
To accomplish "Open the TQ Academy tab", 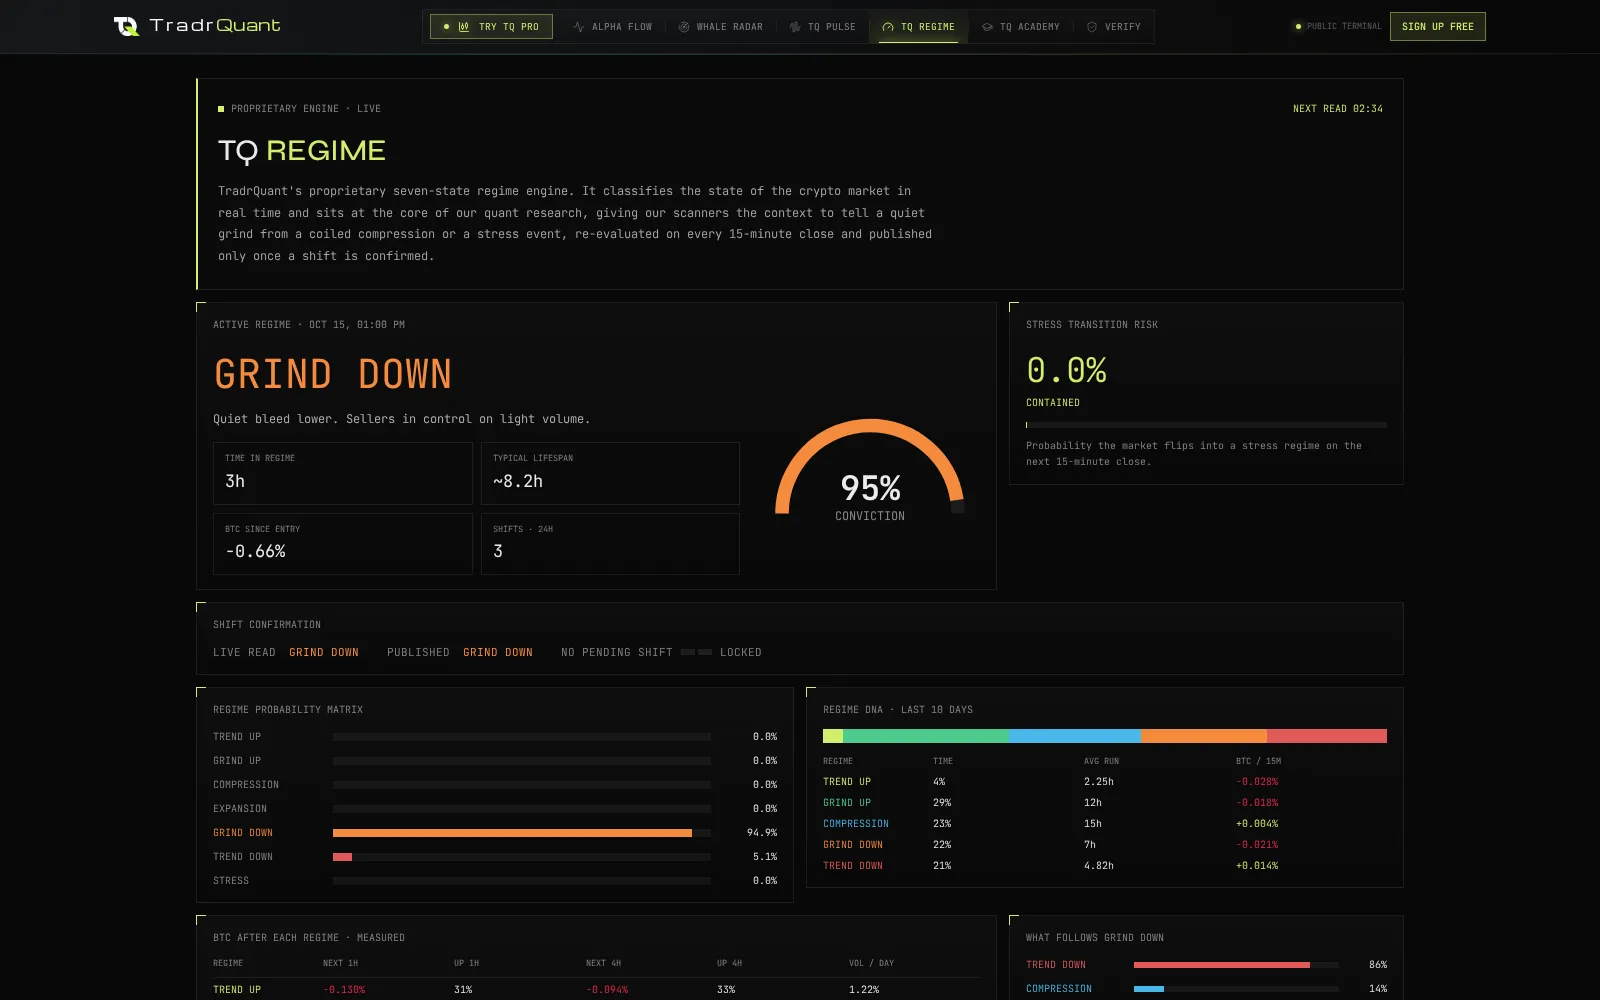I will 1021,27.
